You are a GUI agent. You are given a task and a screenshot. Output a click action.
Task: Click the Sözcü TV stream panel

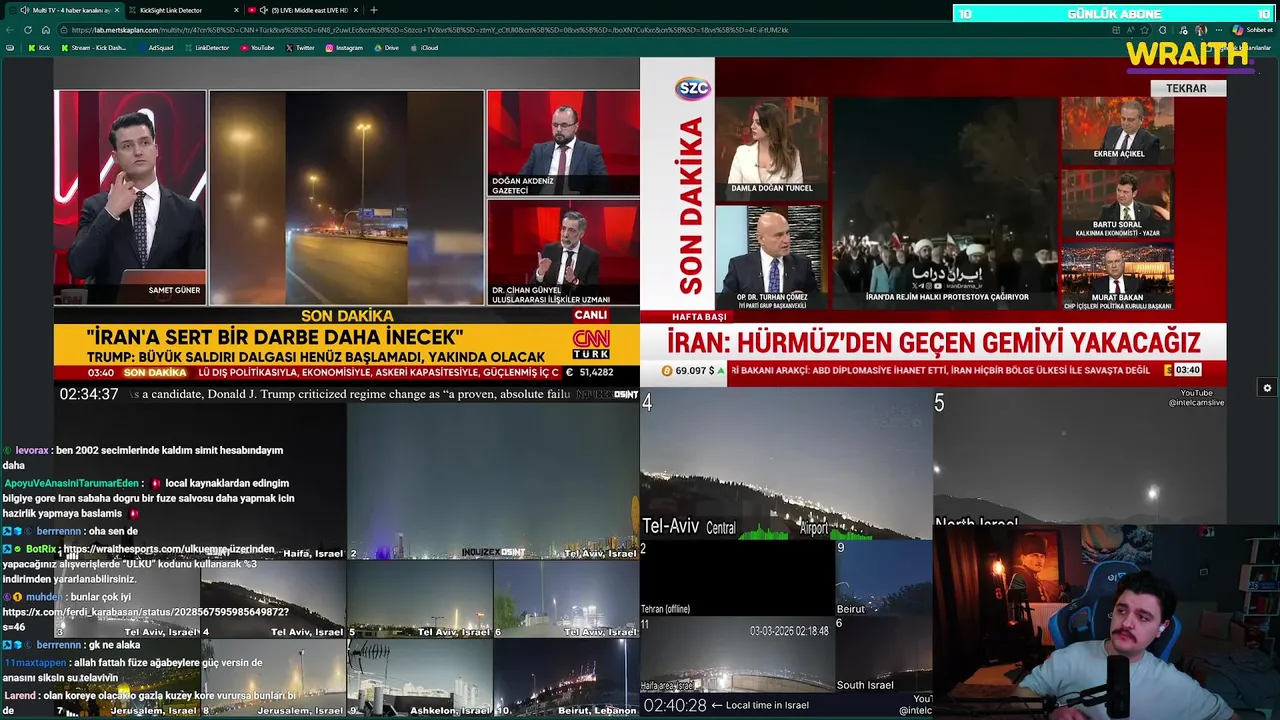pyautogui.click(x=933, y=220)
